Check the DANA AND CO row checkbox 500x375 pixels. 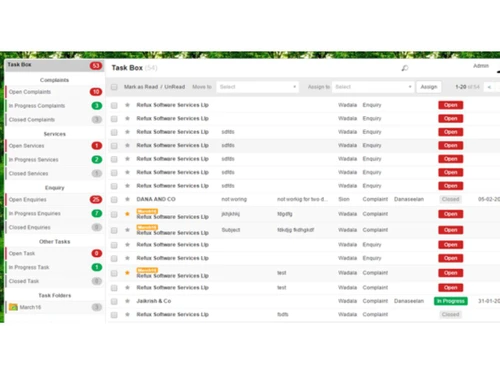pos(114,200)
